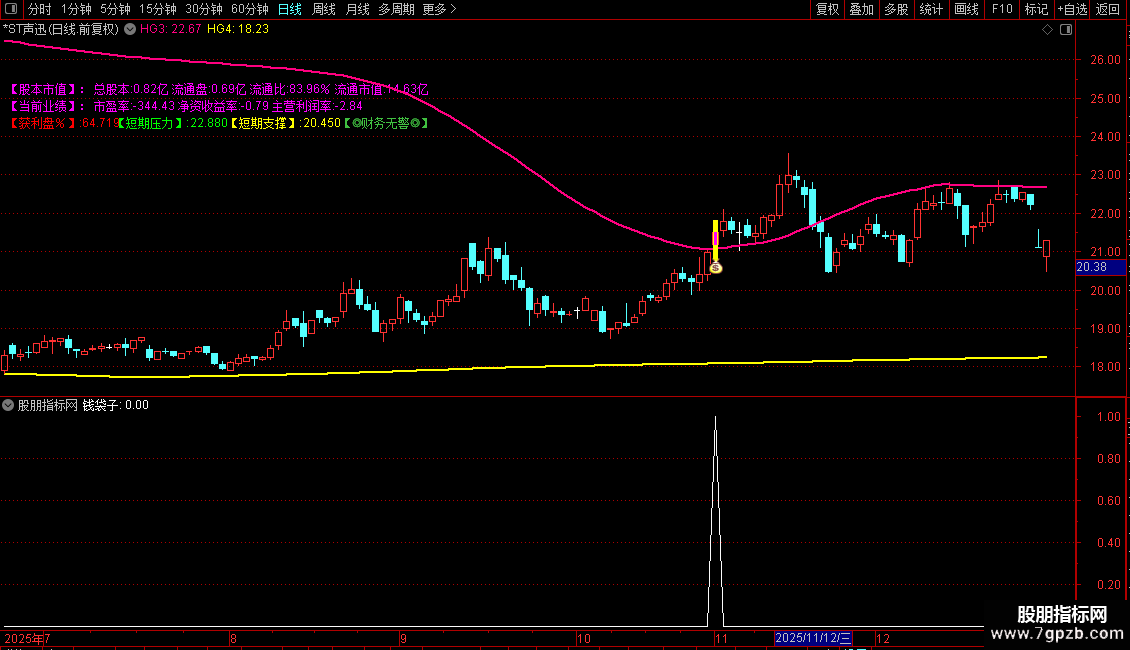
Task: Click the white indicator spike peak in sub-chart
Action: 715,417
